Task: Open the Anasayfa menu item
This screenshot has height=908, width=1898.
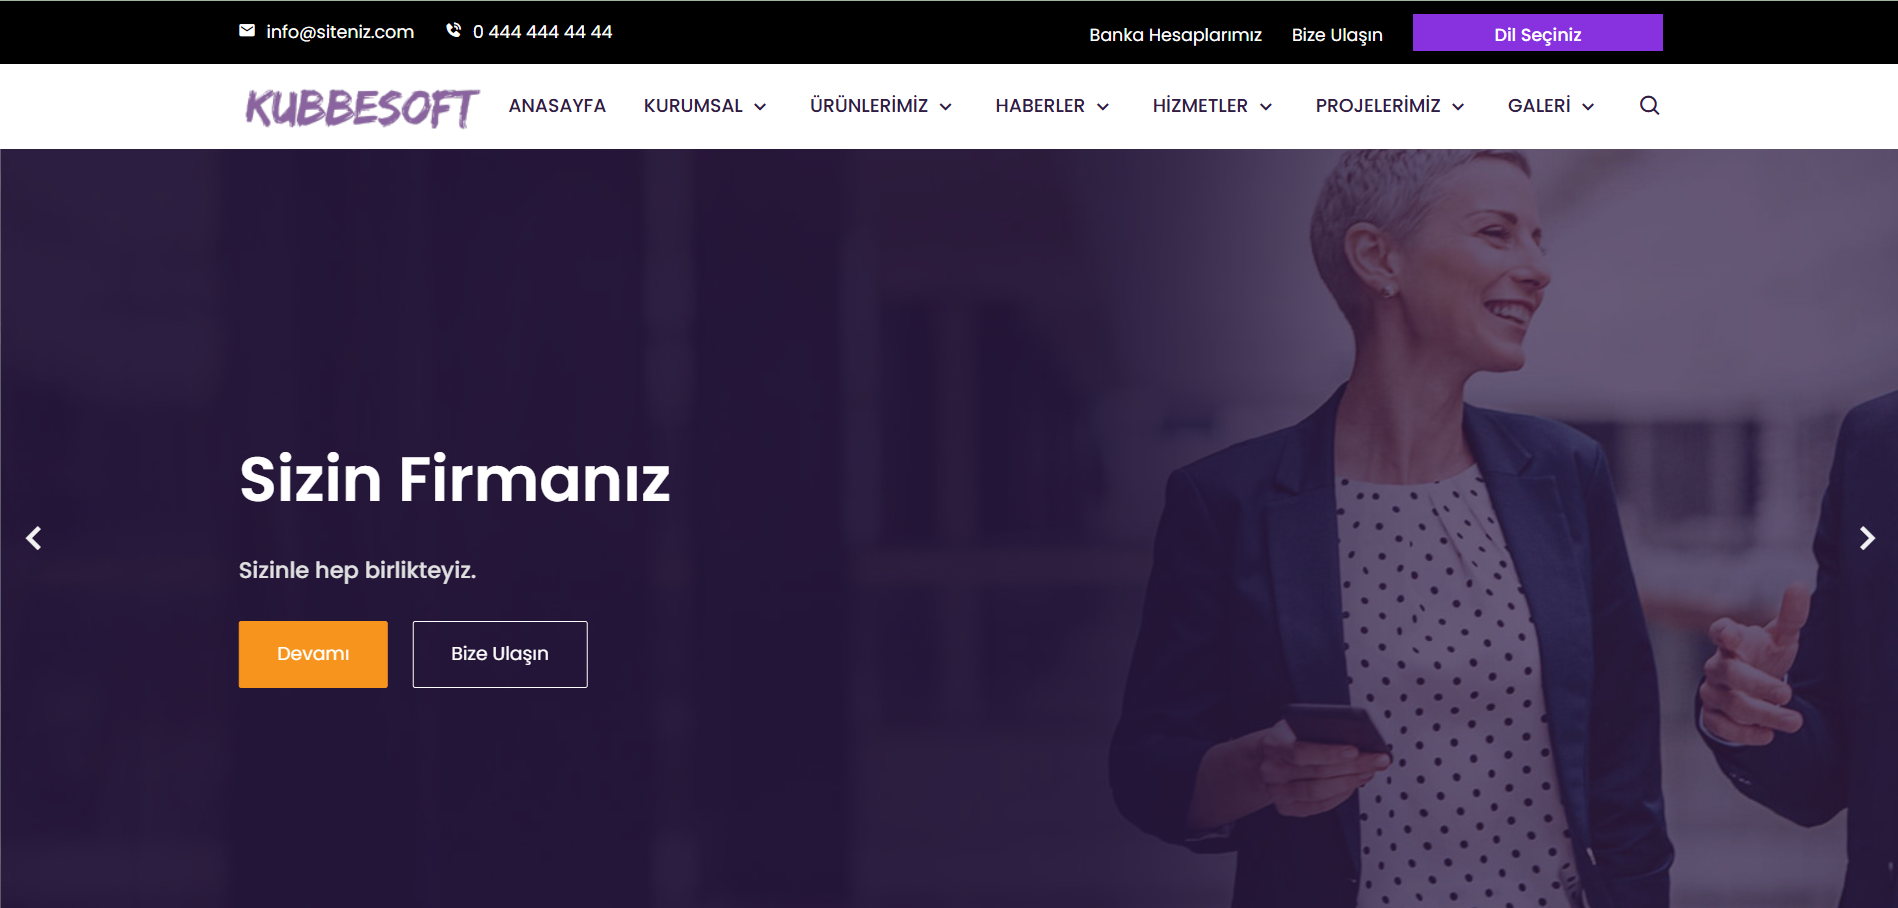Action: pyautogui.click(x=557, y=106)
